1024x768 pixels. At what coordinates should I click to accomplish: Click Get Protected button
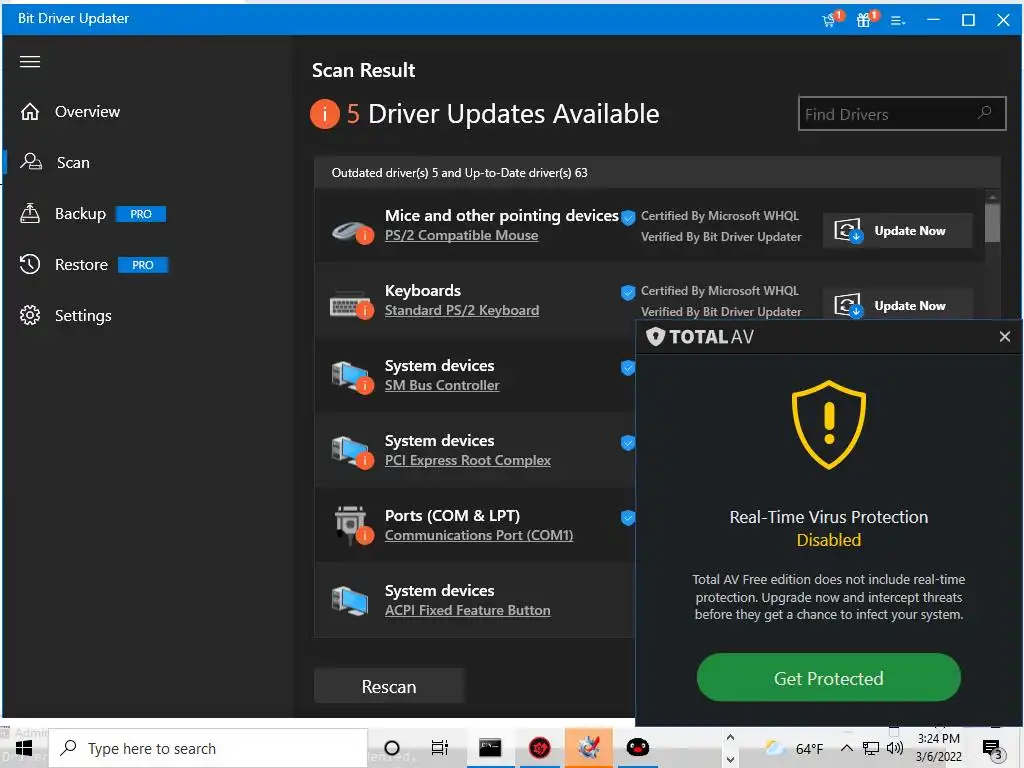(x=829, y=678)
